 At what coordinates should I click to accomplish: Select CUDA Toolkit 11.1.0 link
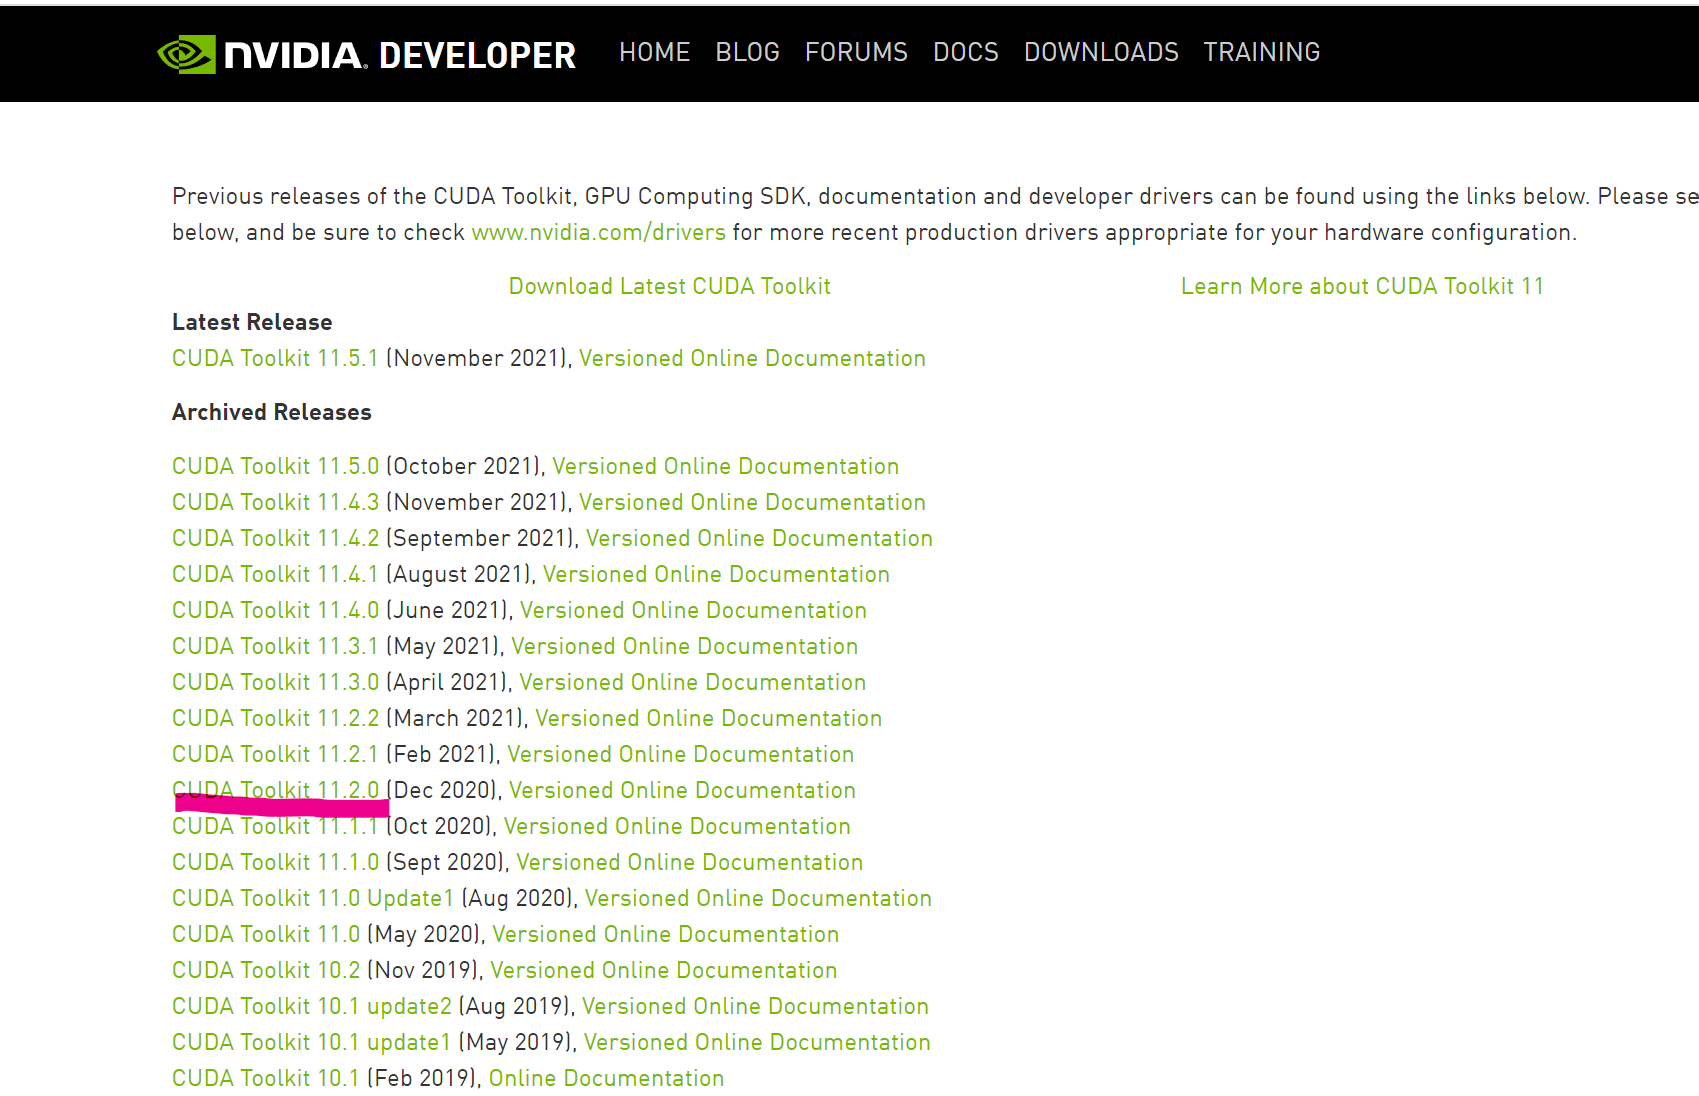275,862
